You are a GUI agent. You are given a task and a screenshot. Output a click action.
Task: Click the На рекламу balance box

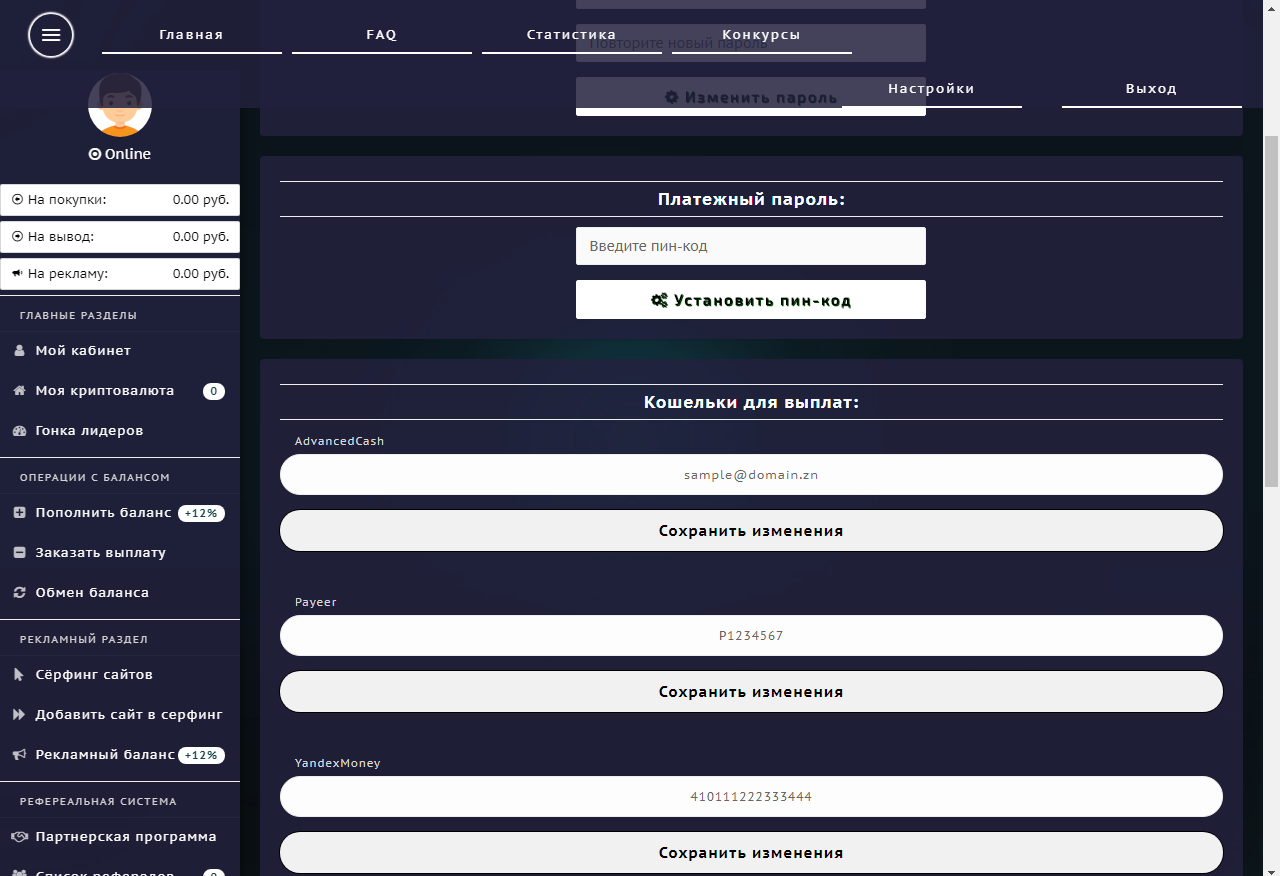(x=120, y=274)
